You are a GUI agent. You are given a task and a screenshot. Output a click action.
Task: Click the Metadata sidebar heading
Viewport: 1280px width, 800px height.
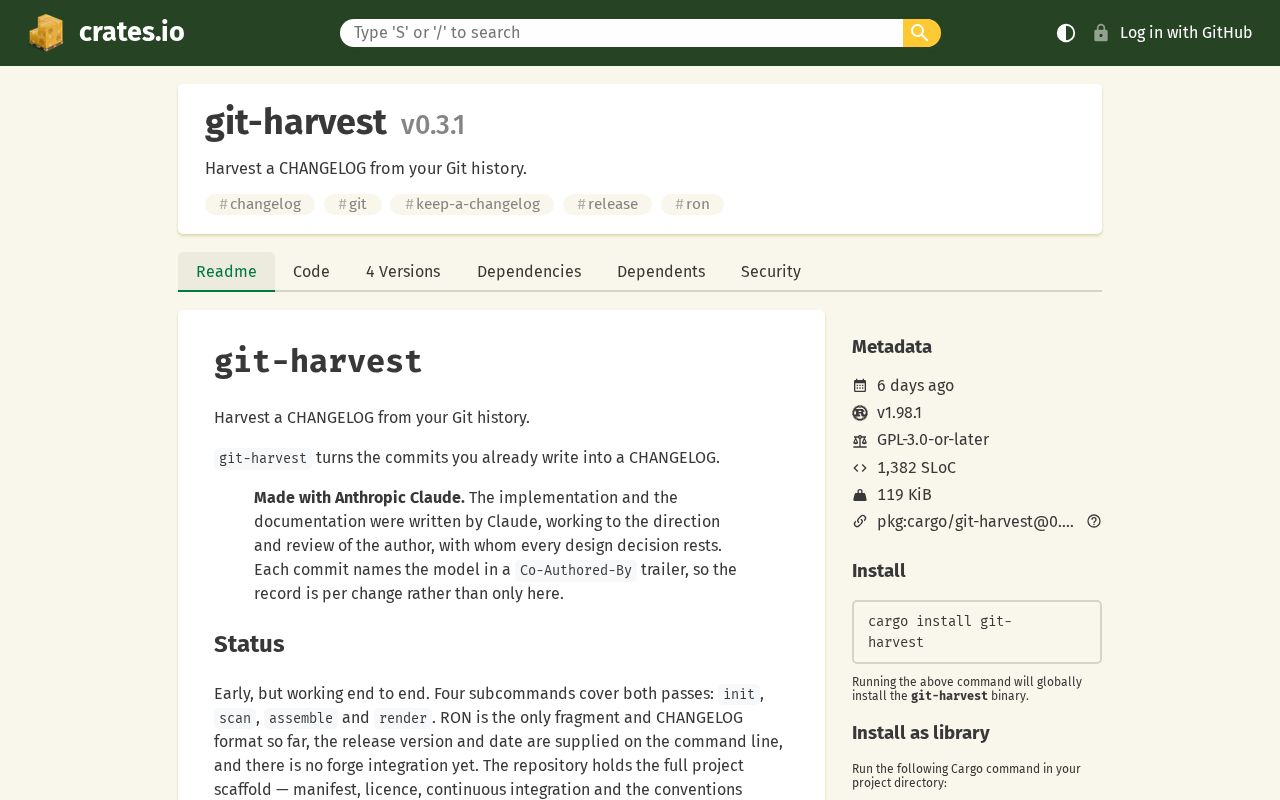(x=892, y=347)
